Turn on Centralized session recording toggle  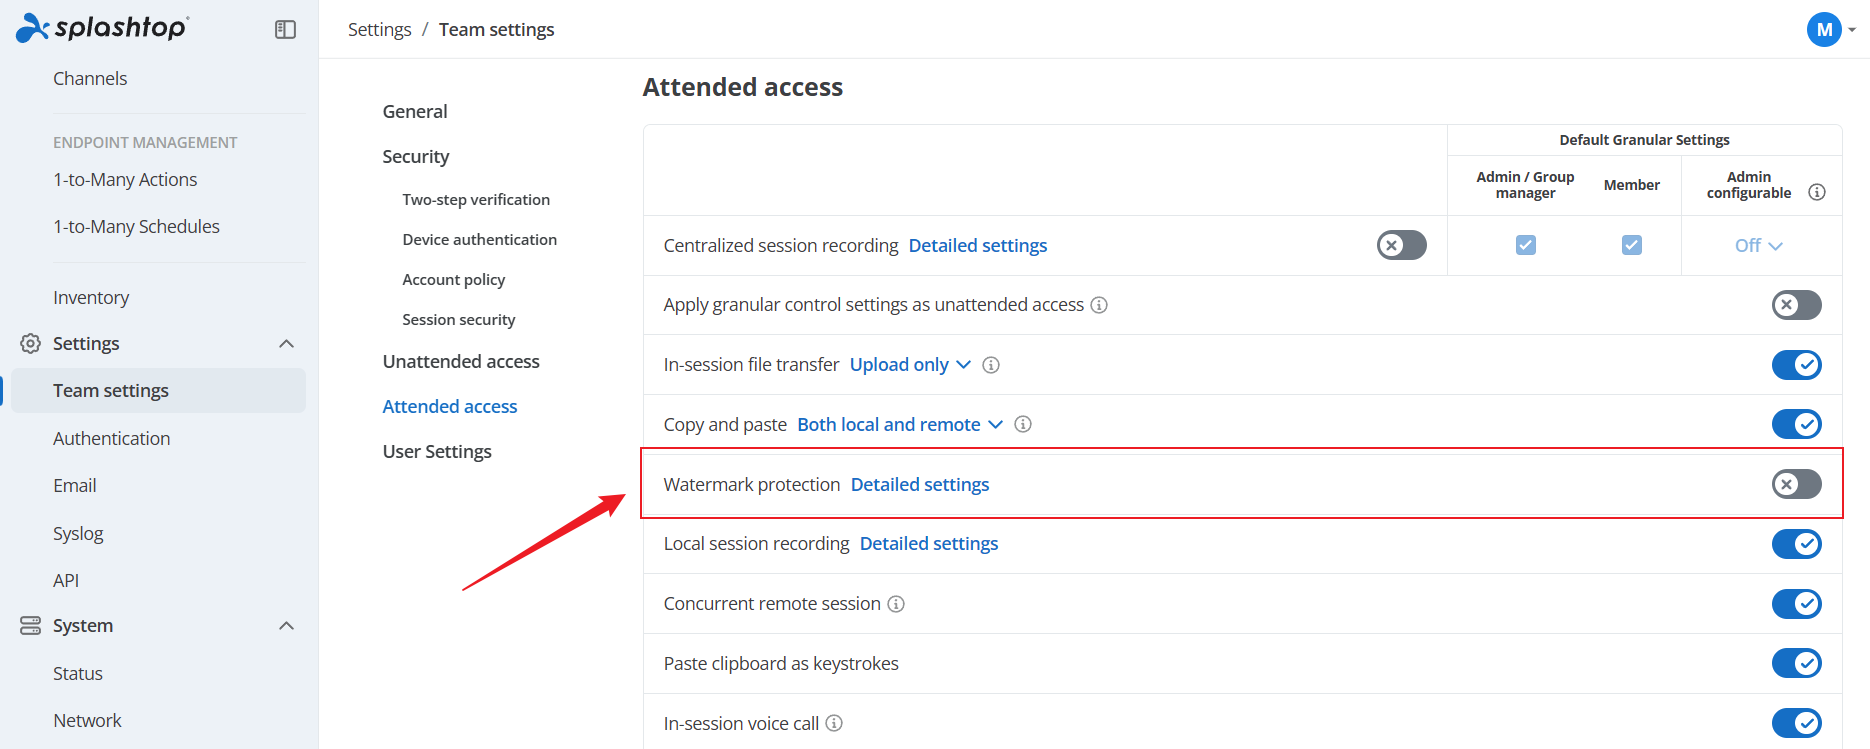pyautogui.click(x=1401, y=245)
